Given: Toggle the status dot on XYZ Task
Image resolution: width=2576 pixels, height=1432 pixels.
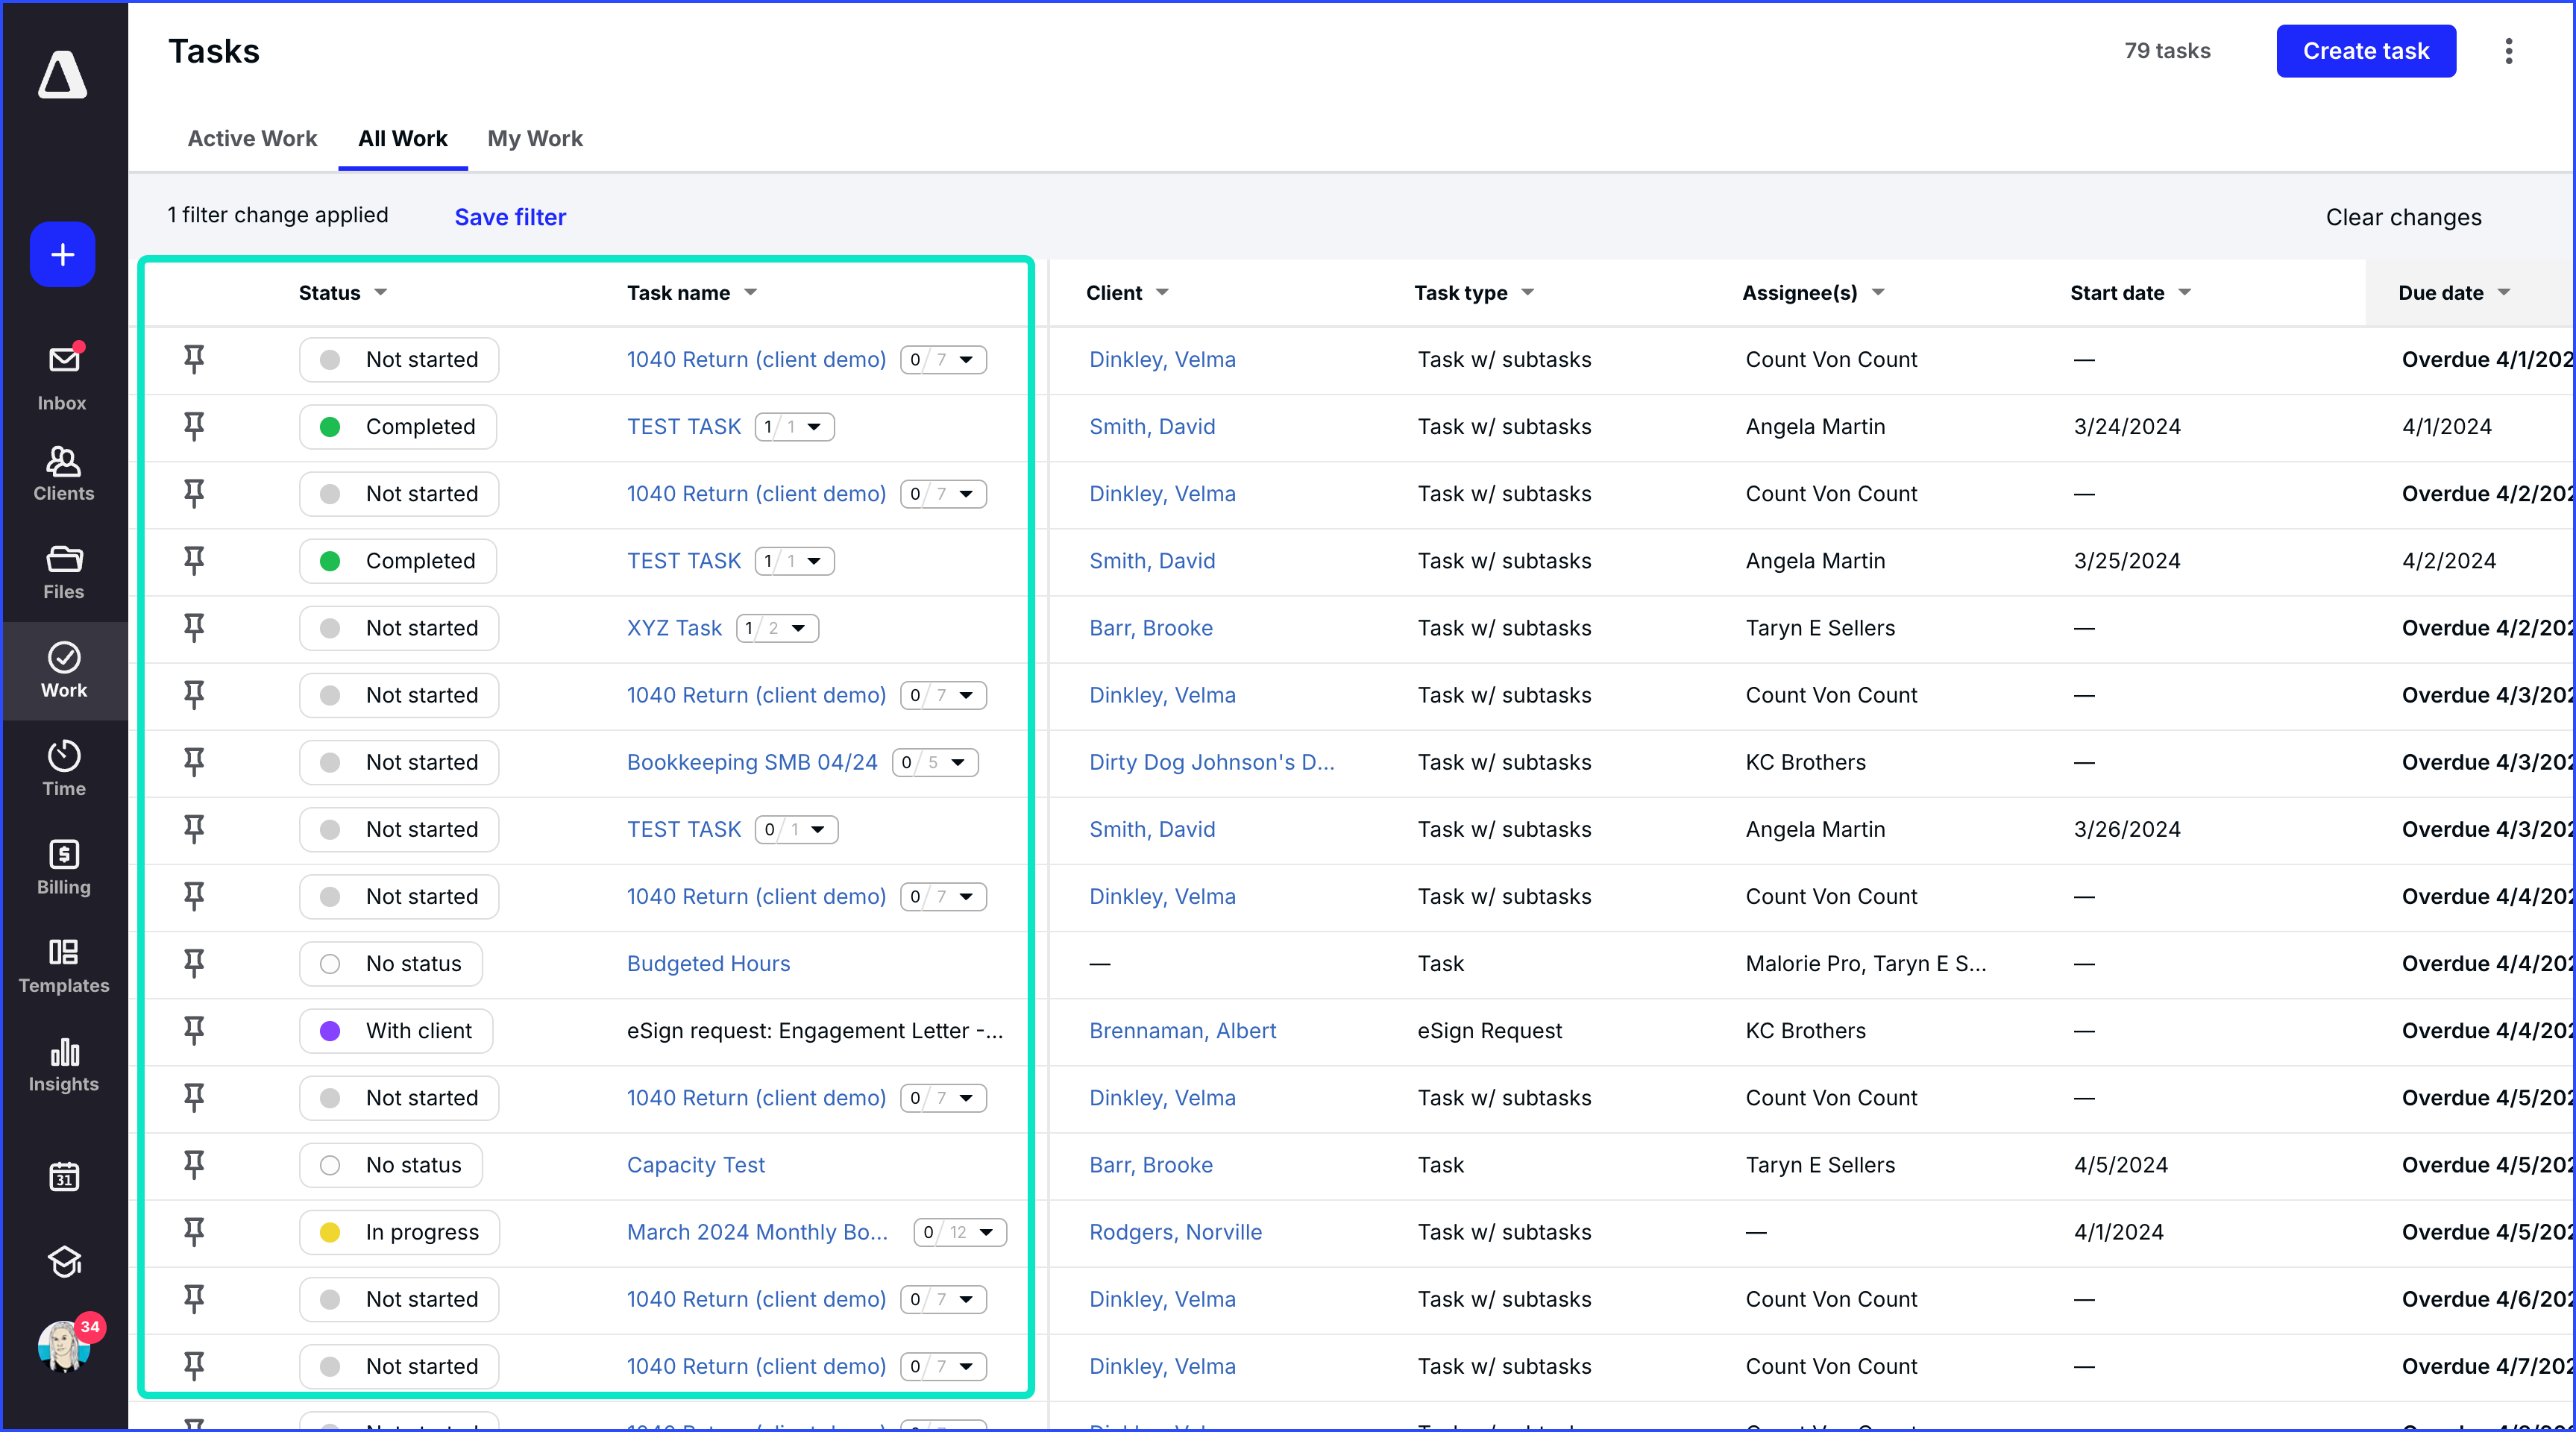Looking at the screenshot, I should coord(330,628).
